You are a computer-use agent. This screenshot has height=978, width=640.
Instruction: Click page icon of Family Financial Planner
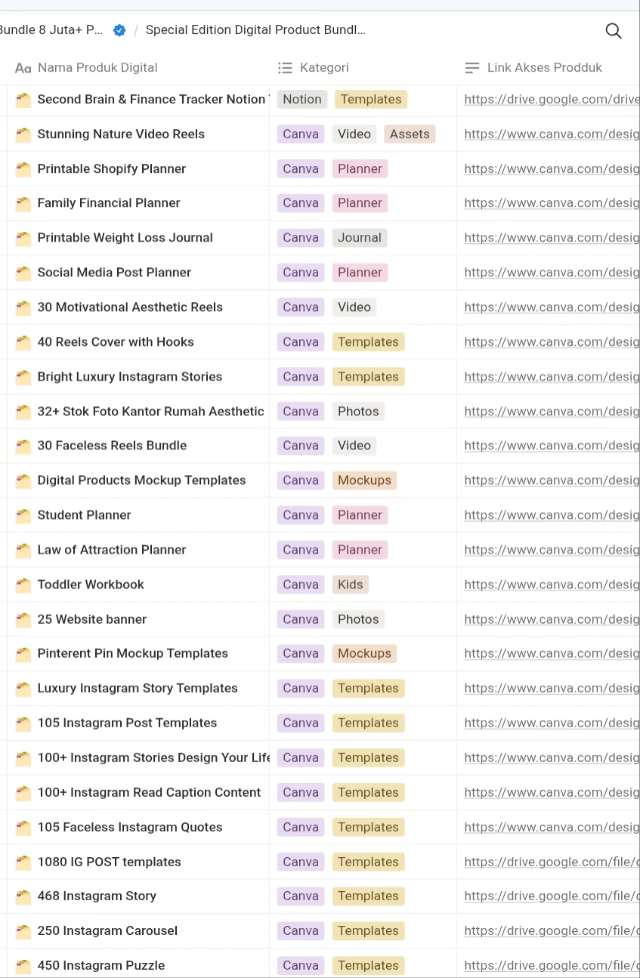pos(23,203)
